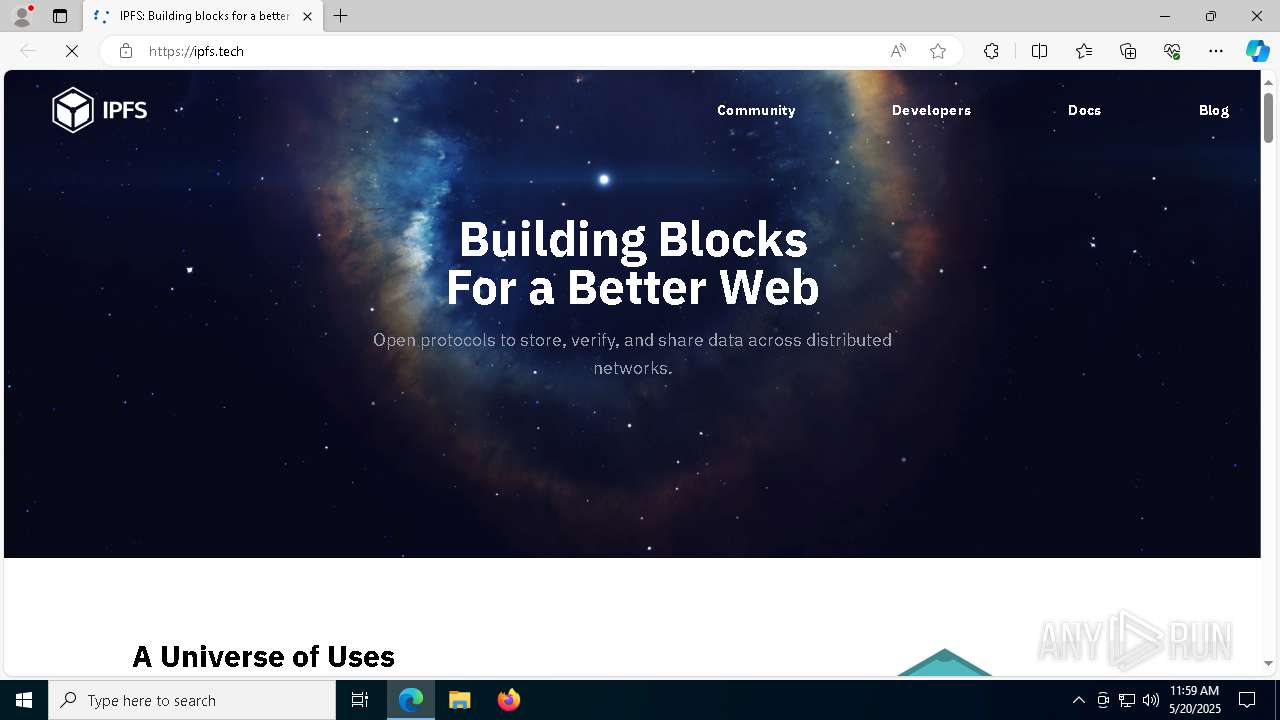
Task: Open Settings and more menu
Action: [x=1216, y=51]
